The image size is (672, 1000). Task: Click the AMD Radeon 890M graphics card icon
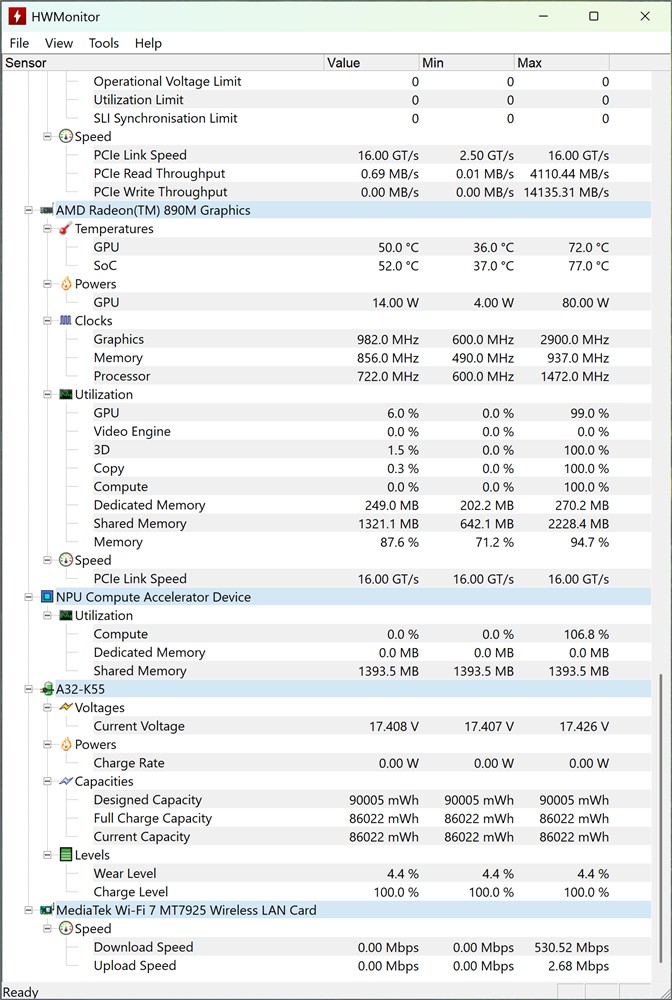point(46,210)
